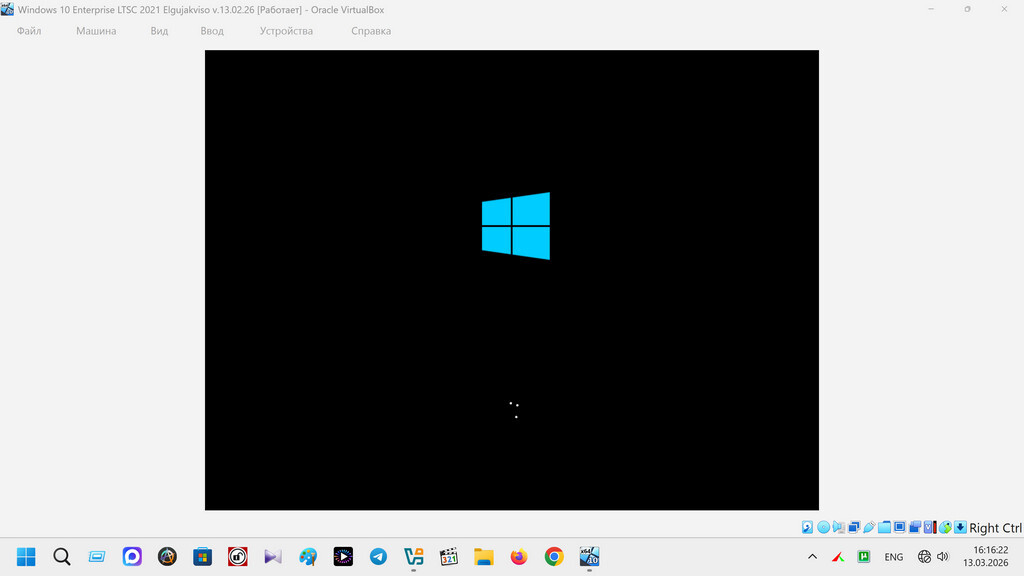Click the Right Ctrl host key label
Screen dimensions: 1024x576
[995, 528]
